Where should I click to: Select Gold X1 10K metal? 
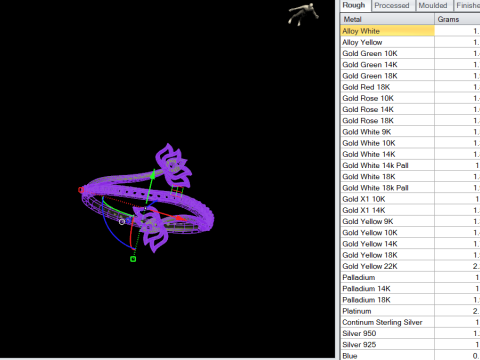[410, 199]
